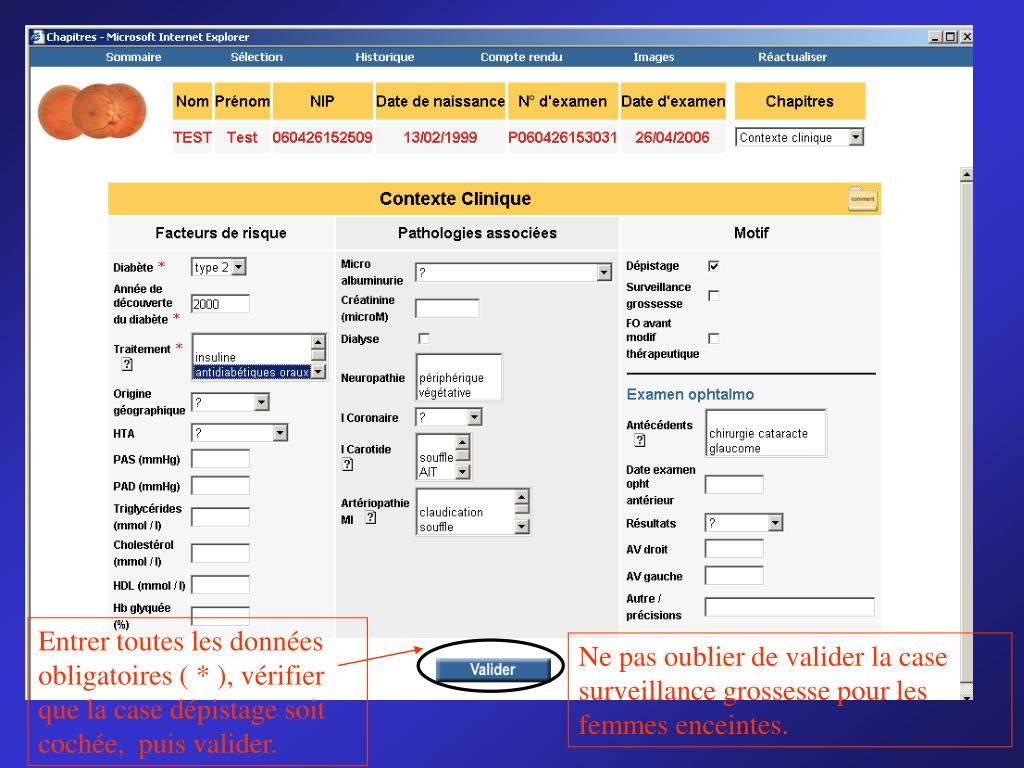Viewport: 1024px width, 768px height.
Task: Click the AV droit input field
Action: pos(734,549)
